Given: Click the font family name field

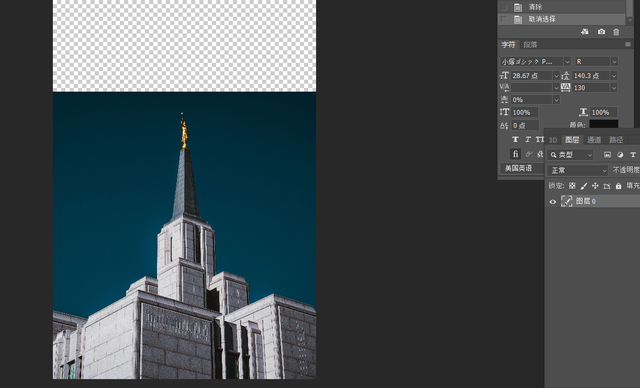Looking at the screenshot, I should coord(532,62).
